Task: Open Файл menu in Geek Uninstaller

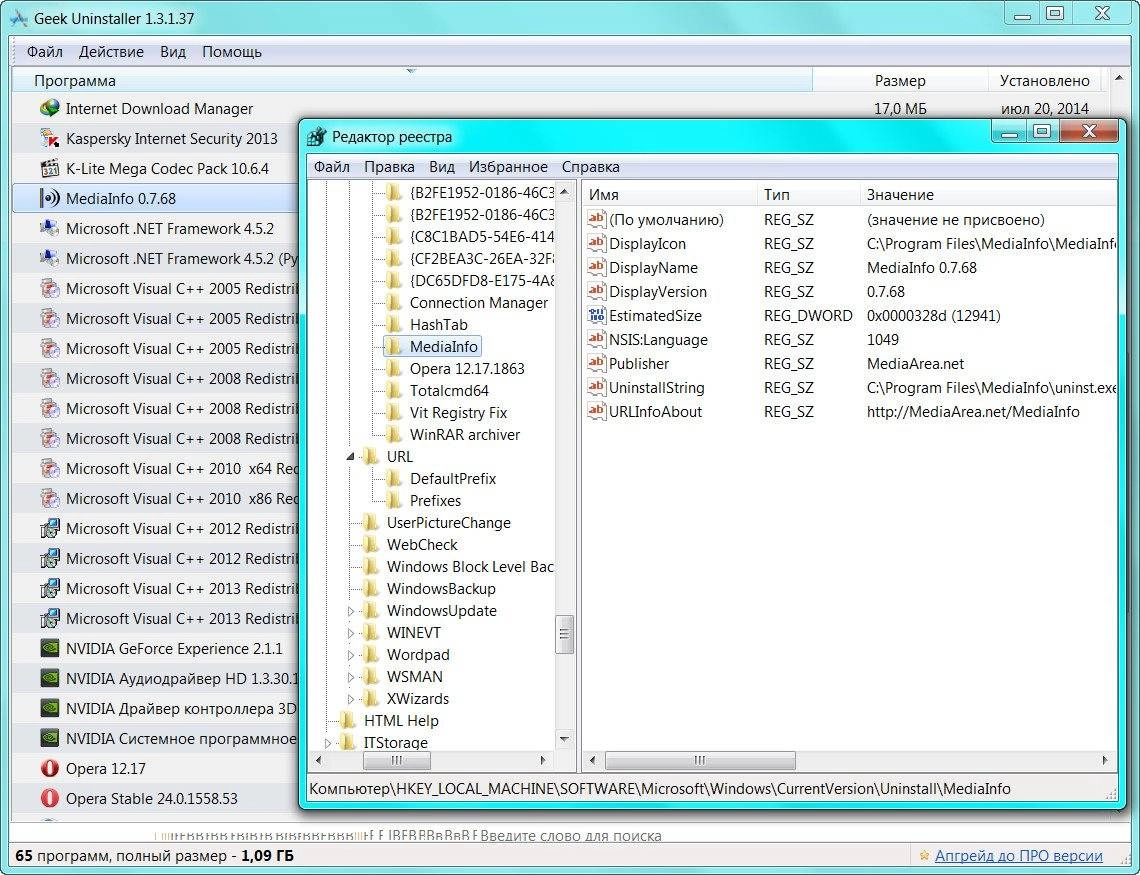Action: click(x=45, y=52)
